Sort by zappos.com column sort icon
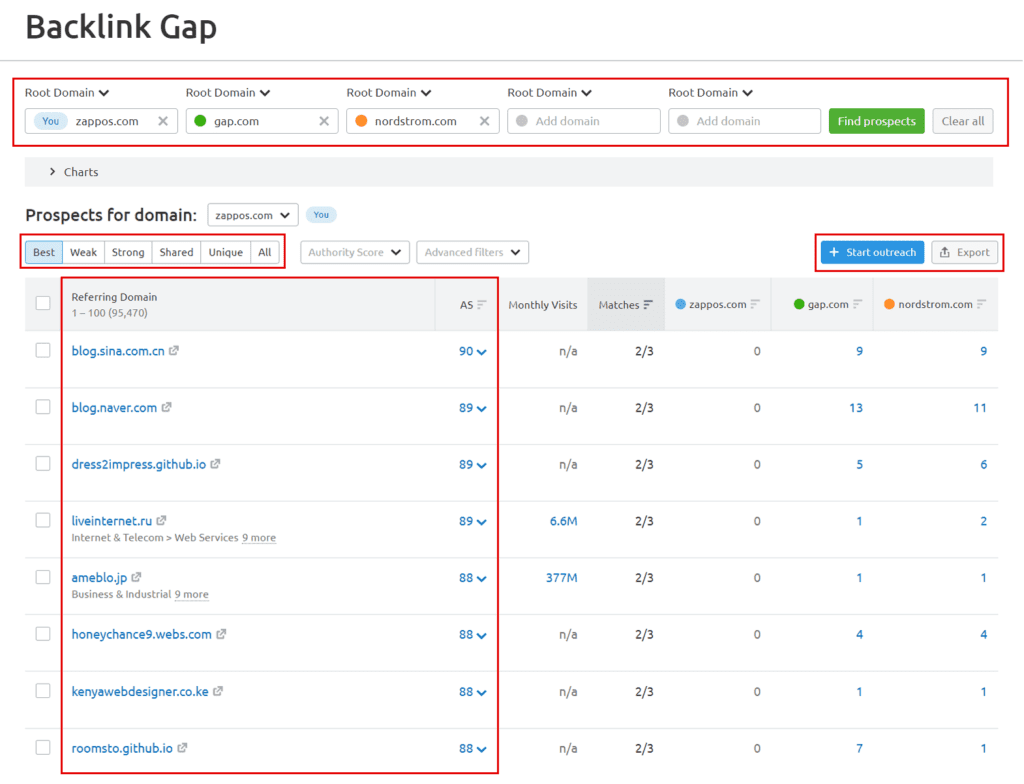The image size is (1024, 784). coord(755,304)
